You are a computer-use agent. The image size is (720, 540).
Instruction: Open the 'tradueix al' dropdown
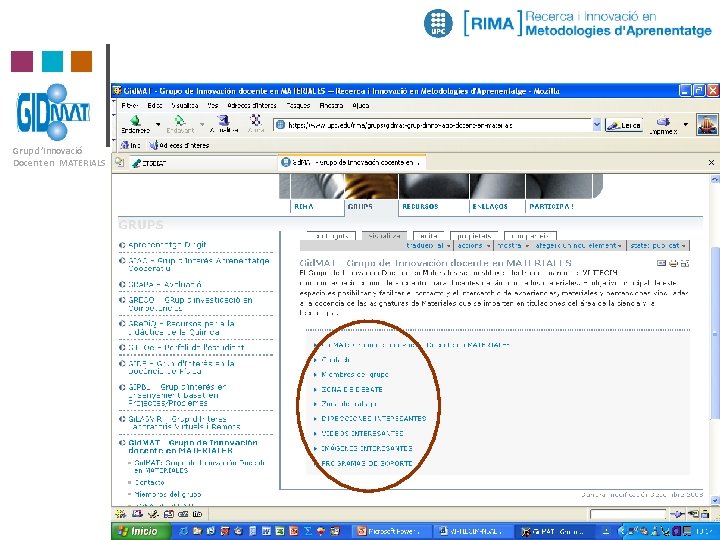[x=428, y=246]
